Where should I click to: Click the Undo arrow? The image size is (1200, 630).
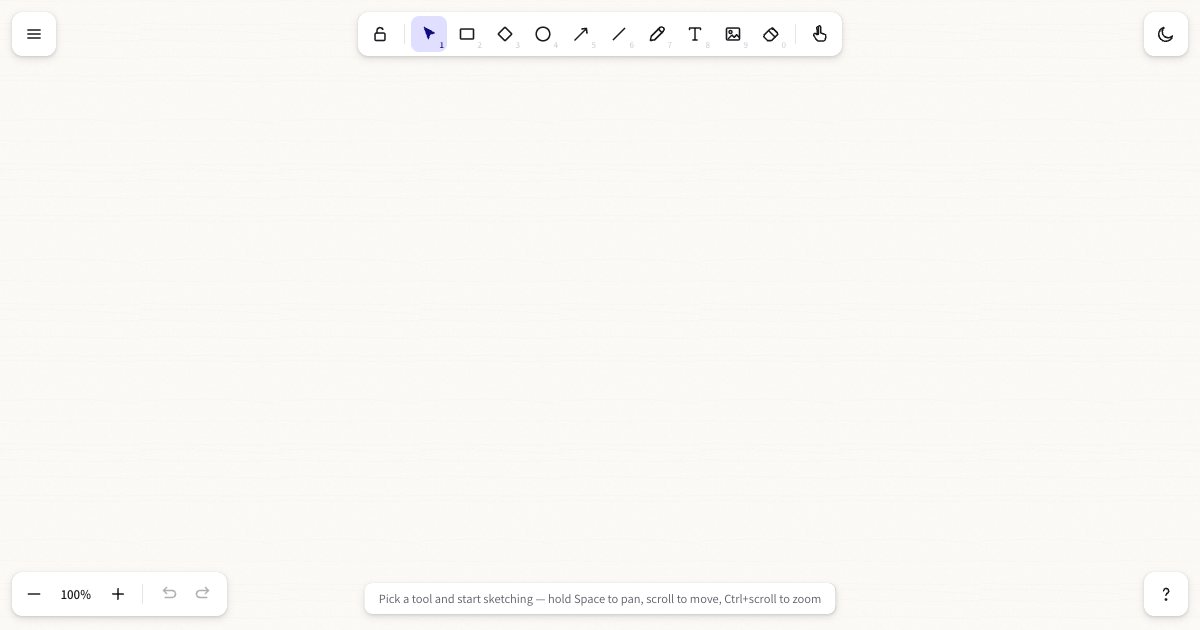[170, 594]
